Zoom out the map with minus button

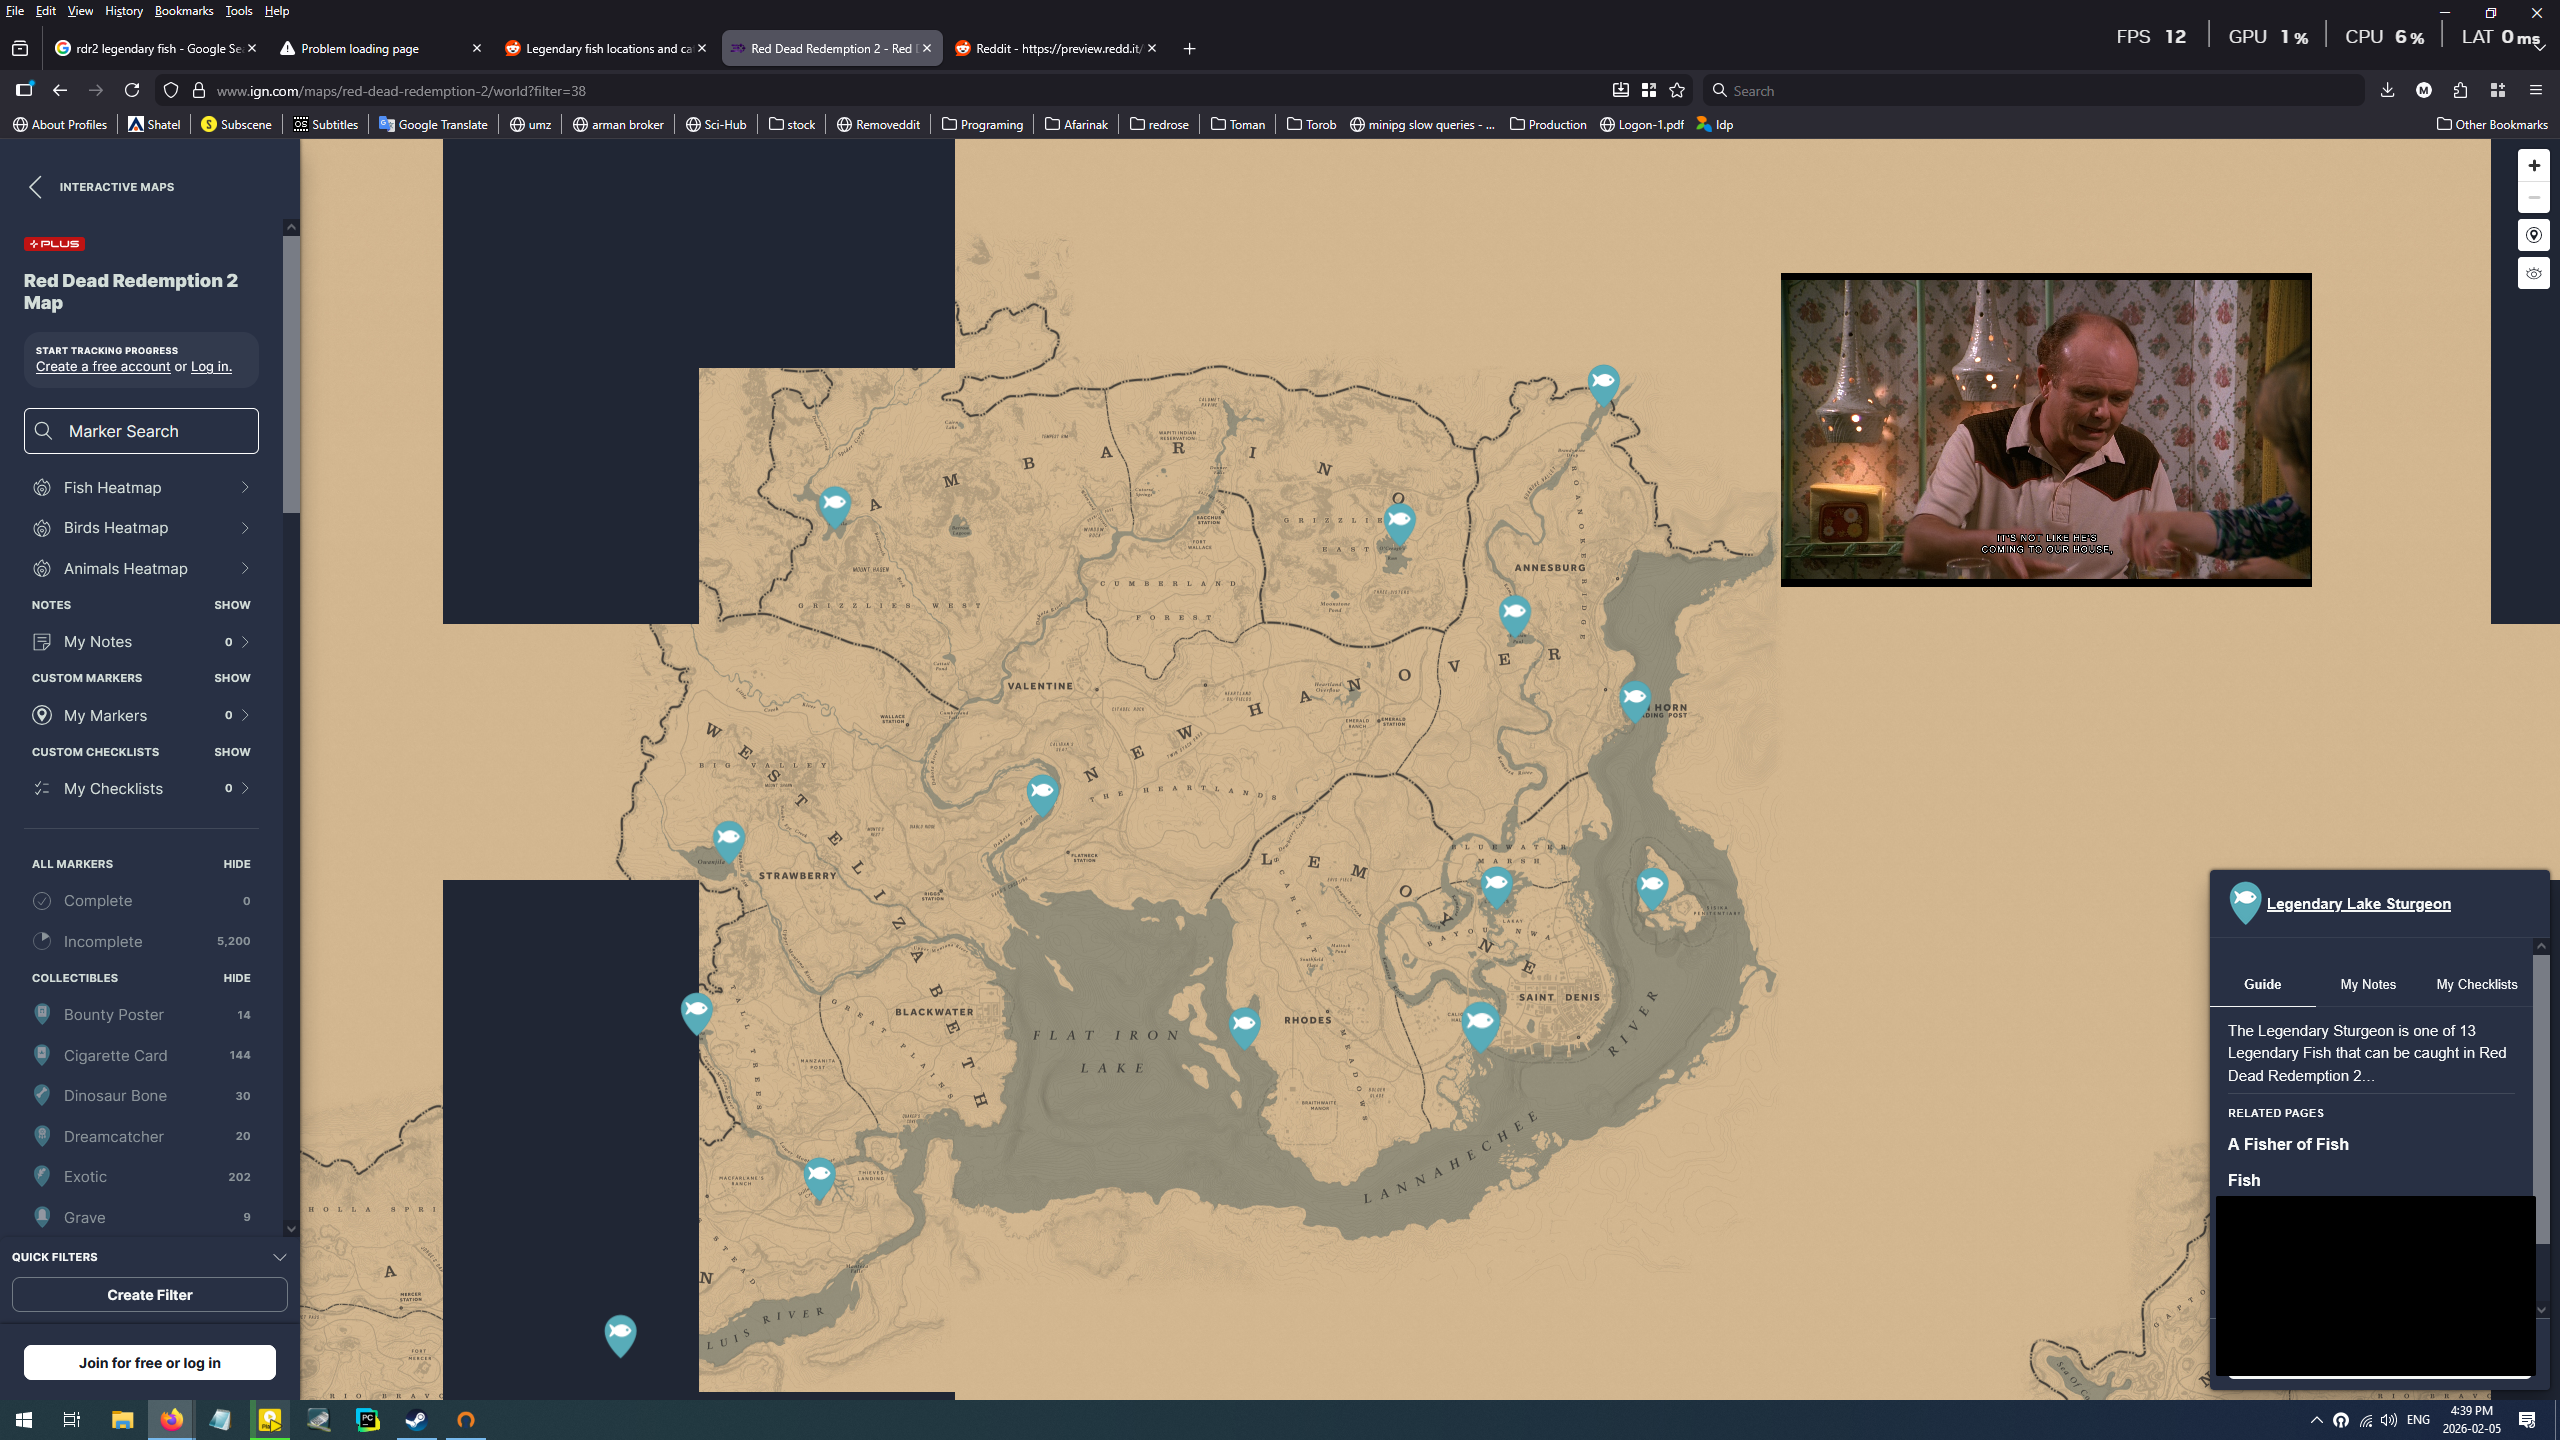pos(2533,198)
